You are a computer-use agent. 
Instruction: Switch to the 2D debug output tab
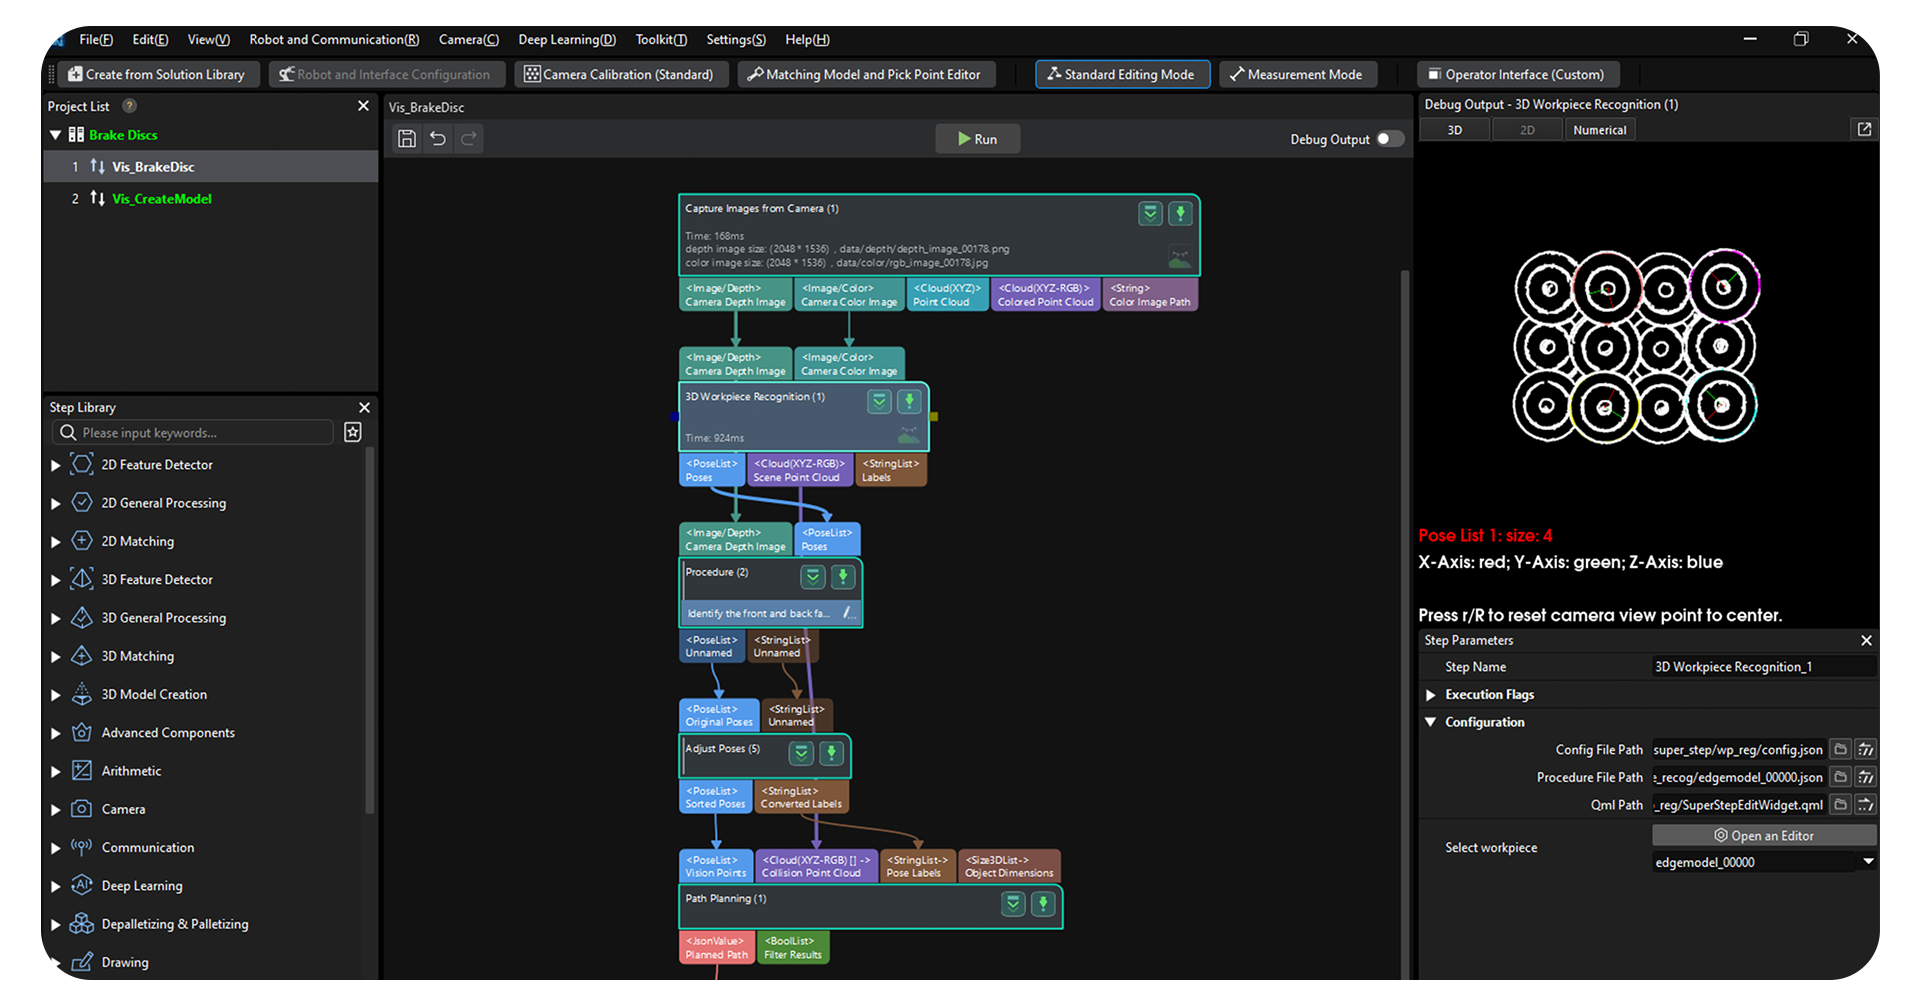click(x=1527, y=129)
